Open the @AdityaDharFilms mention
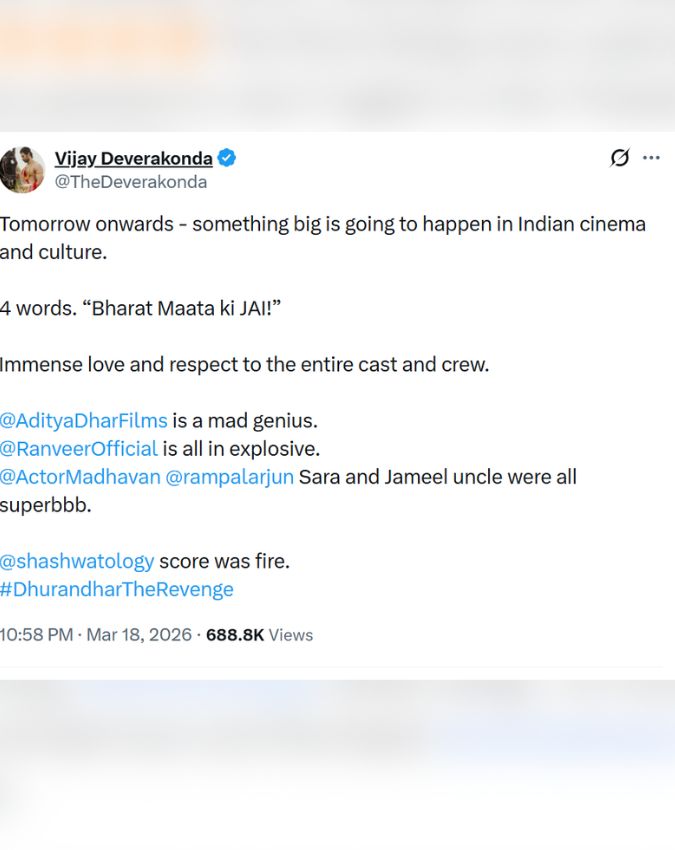 pos(83,421)
